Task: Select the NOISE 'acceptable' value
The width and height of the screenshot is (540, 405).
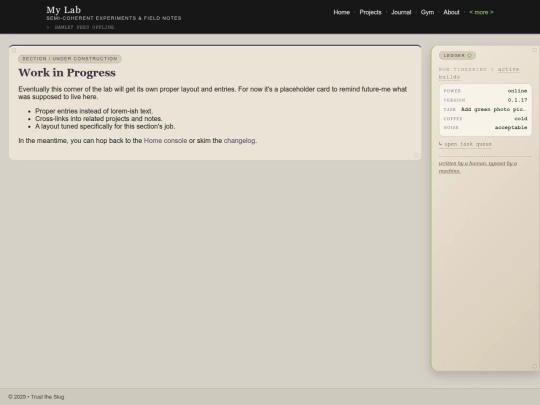Action: click(x=511, y=127)
